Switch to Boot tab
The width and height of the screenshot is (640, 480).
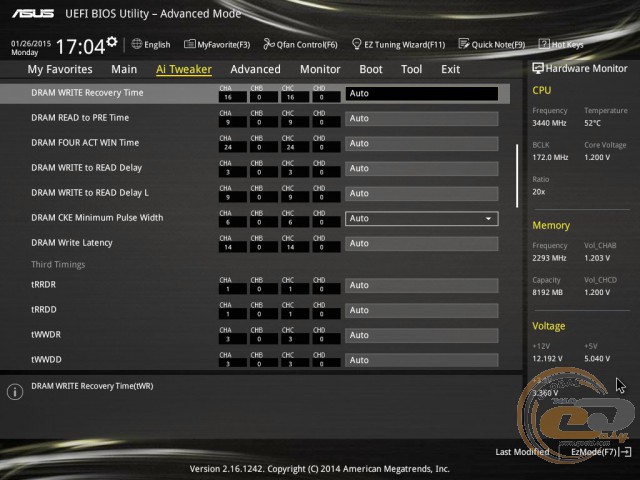pyautogui.click(x=371, y=69)
